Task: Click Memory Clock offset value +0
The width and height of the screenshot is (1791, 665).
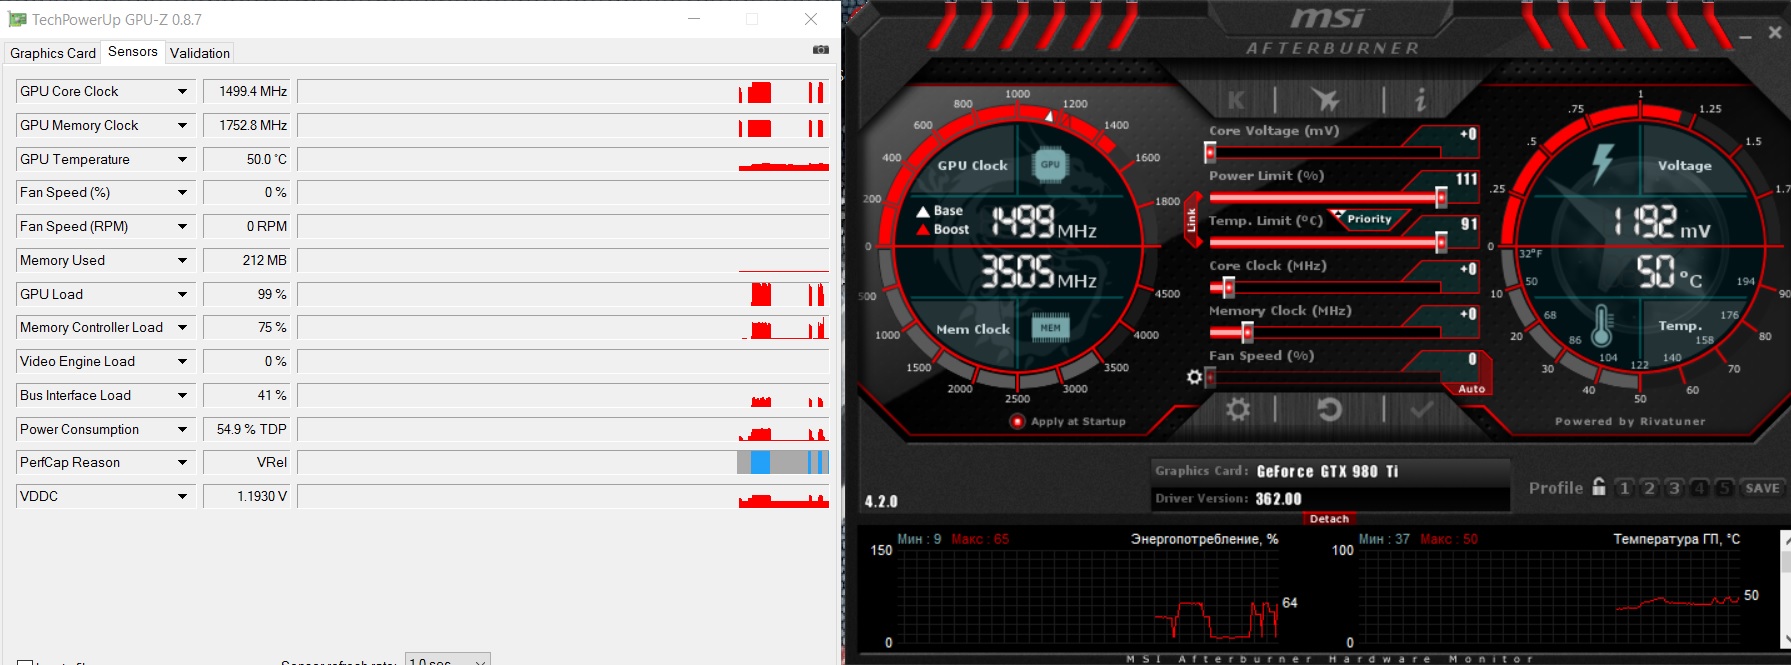Action: coord(1468,314)
